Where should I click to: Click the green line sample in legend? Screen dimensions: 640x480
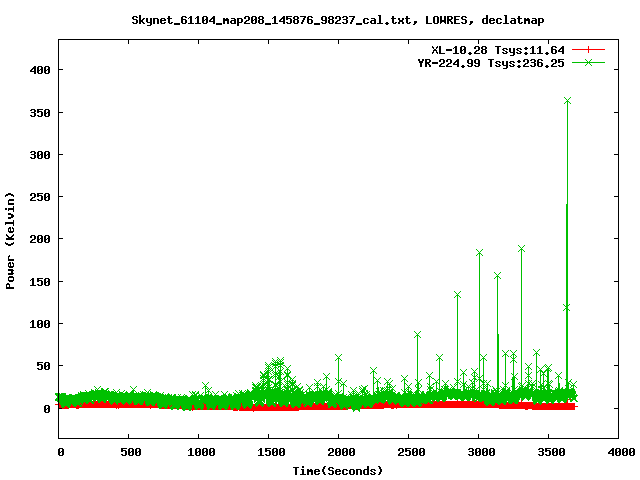point(589,62)
